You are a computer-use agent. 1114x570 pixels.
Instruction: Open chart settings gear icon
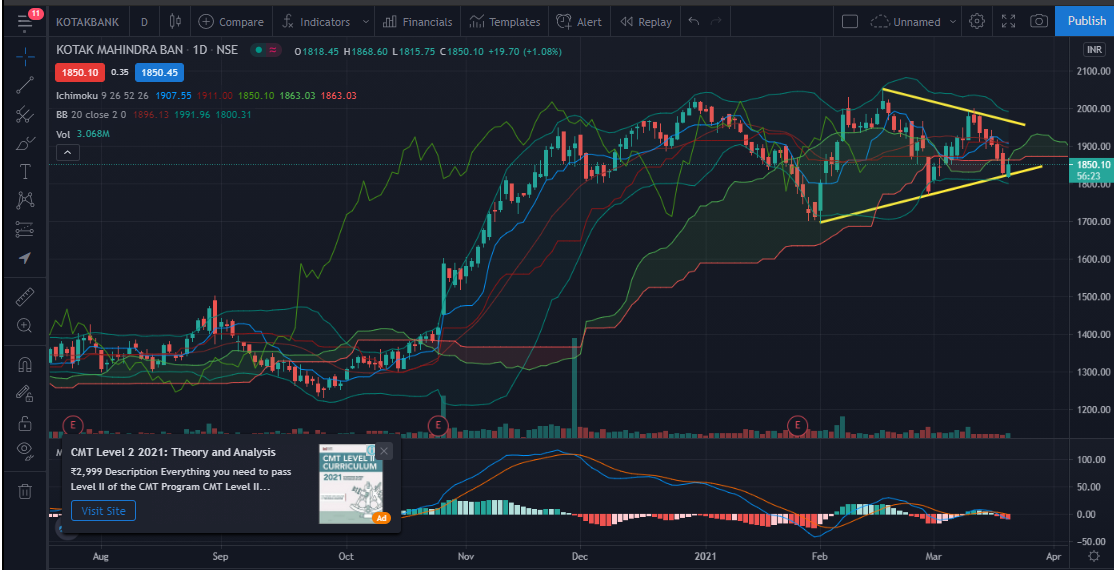tap(977, 21)
